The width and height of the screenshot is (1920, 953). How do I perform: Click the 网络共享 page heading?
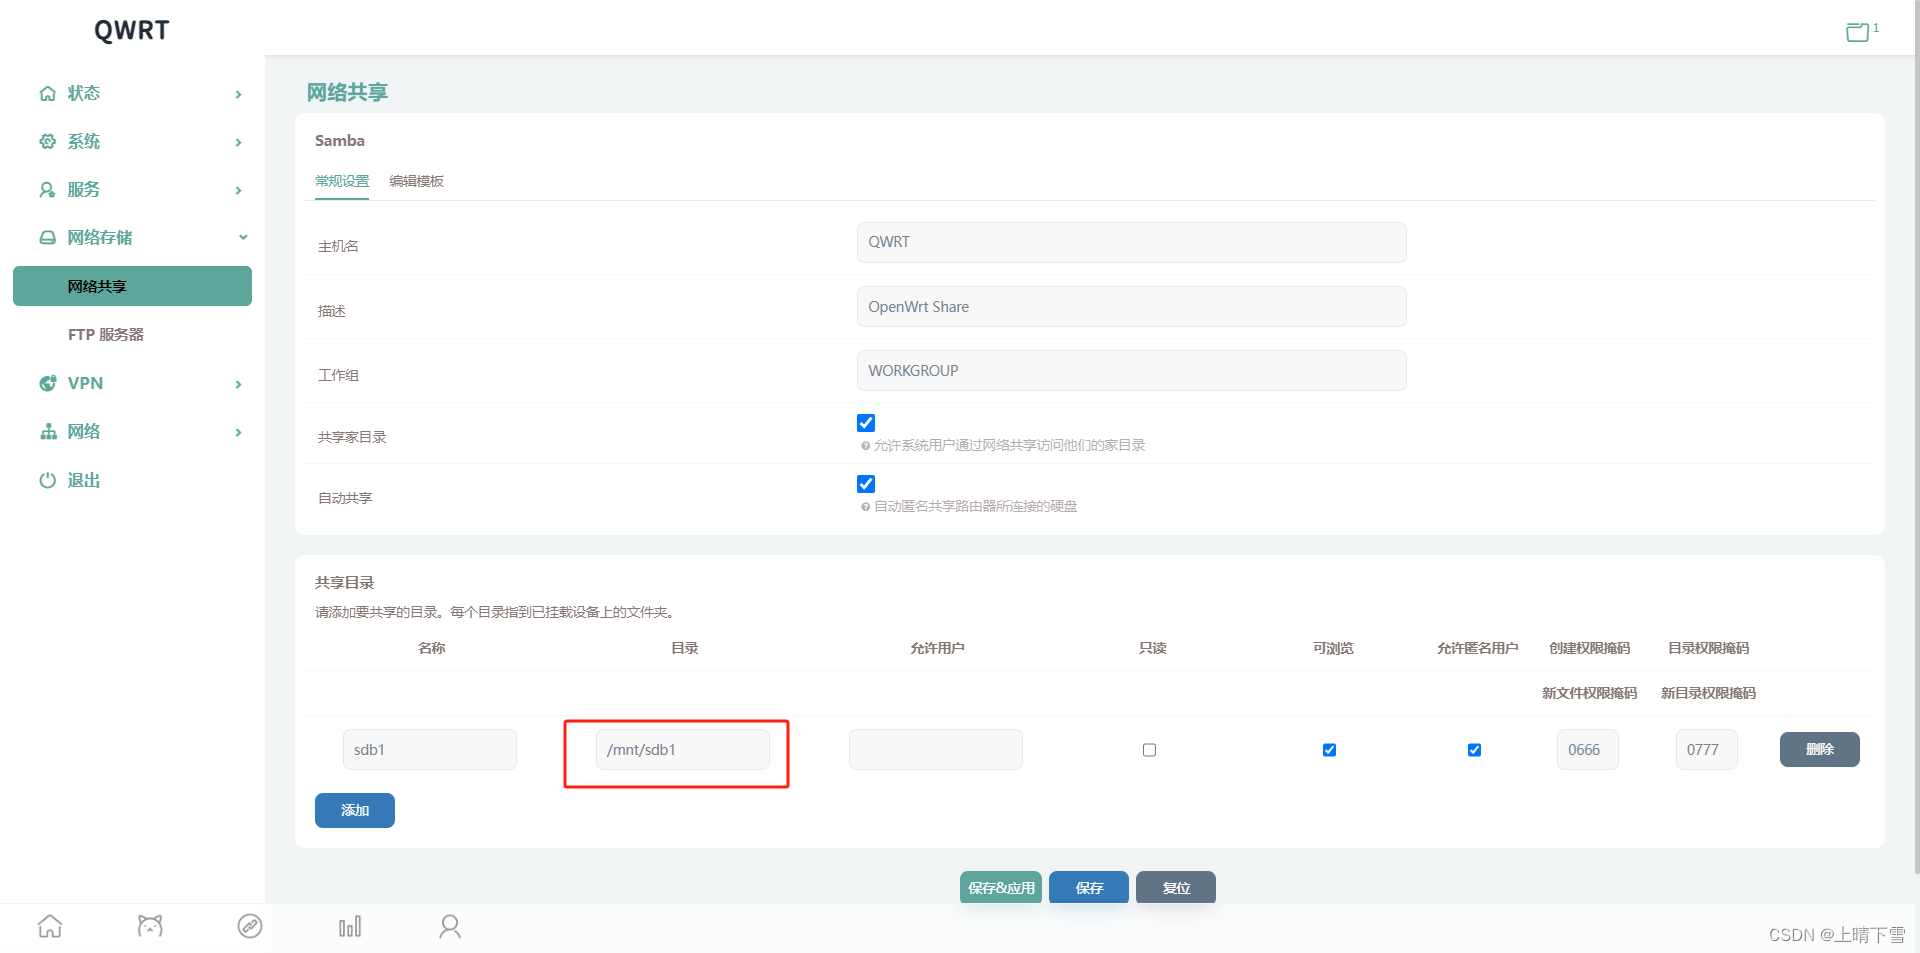[x=347, y=92]
